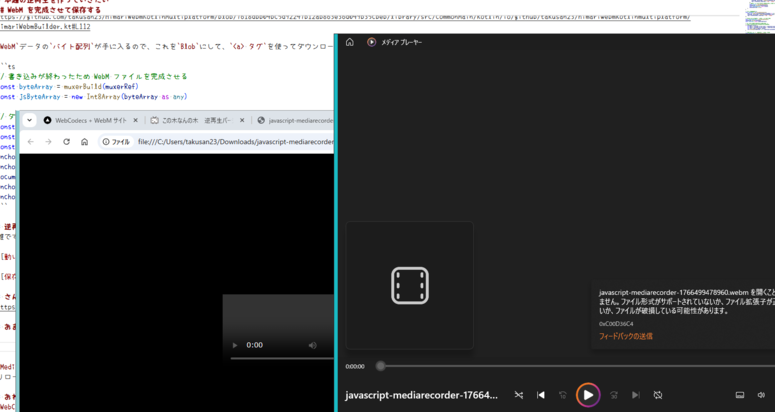Click the Media Player seek bar
This screenshot has width=775, height=412.
560,366
